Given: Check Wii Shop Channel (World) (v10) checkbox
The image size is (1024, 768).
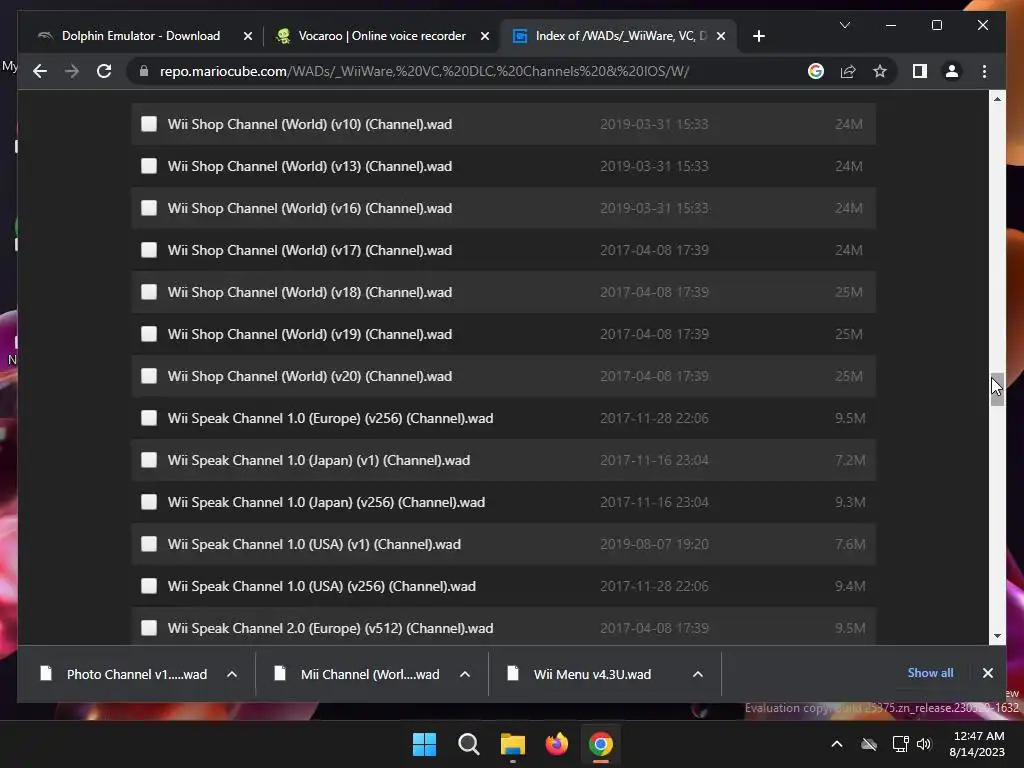Looking at the screenshot, I should 149,124.
